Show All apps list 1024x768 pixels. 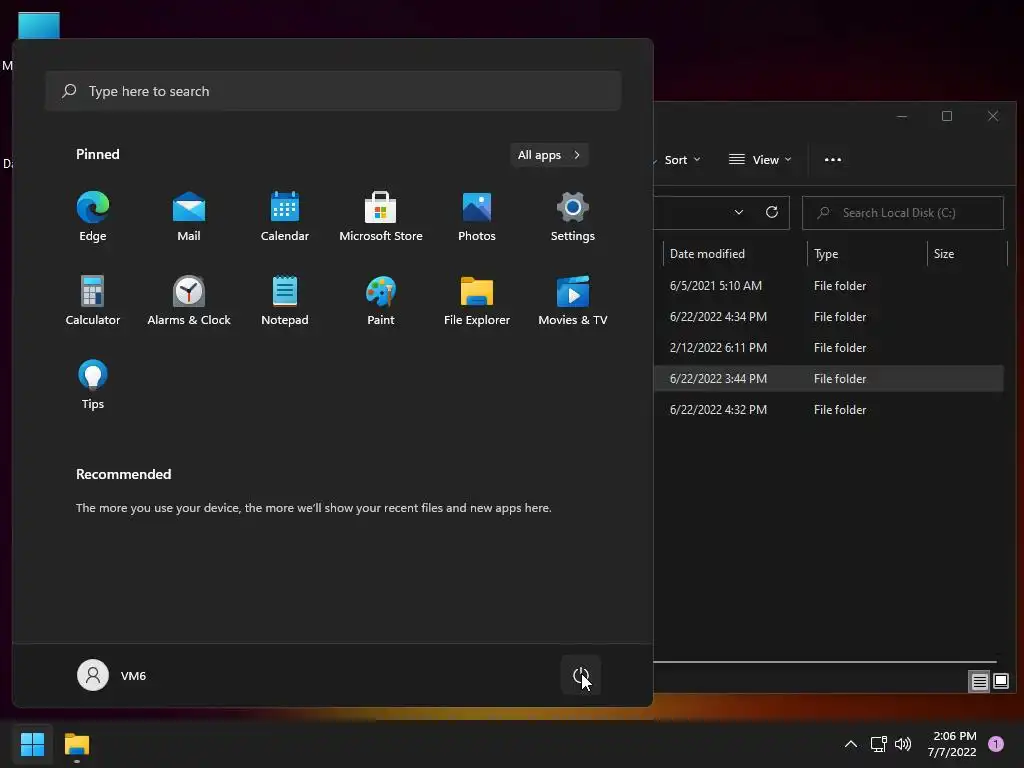(x=549, y=155)
